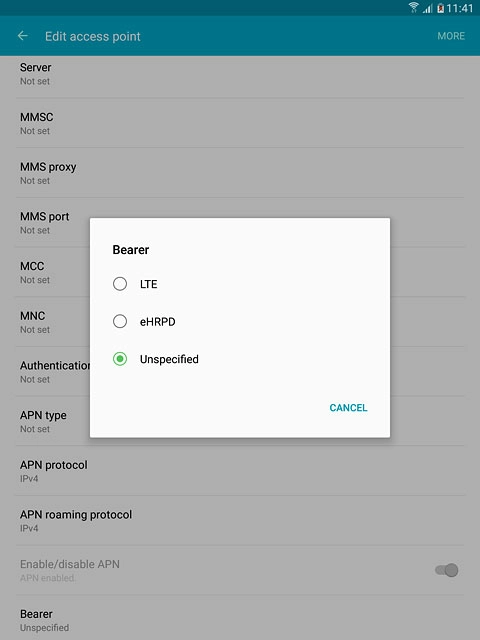Image resolution: width=480 pixels, height=640 pixels.
Task: Cancel the Bearer dialog
Action: (x=348, y=408)
